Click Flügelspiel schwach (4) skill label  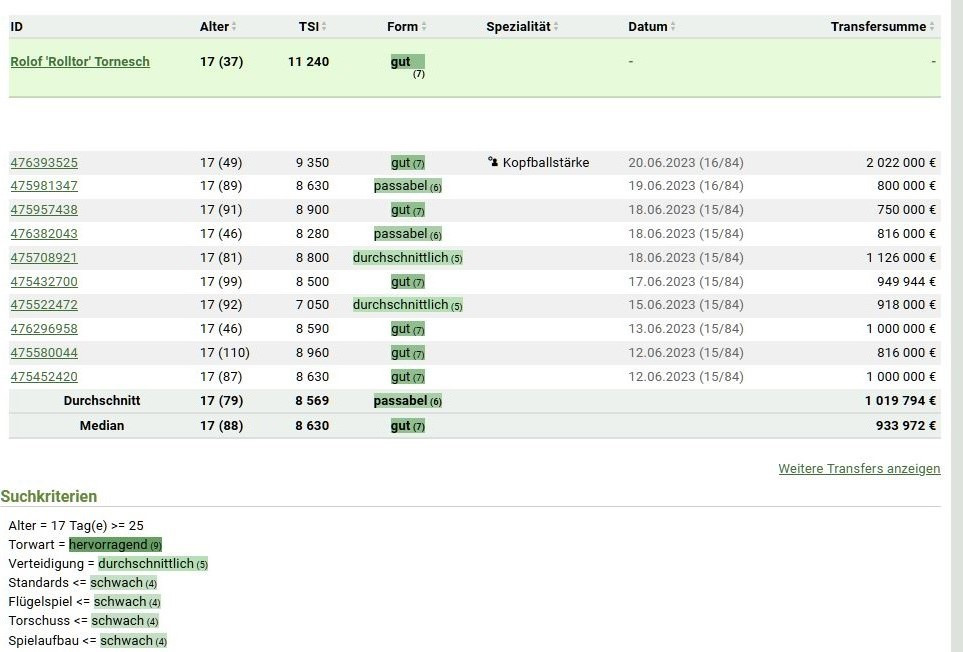[127, 602]
